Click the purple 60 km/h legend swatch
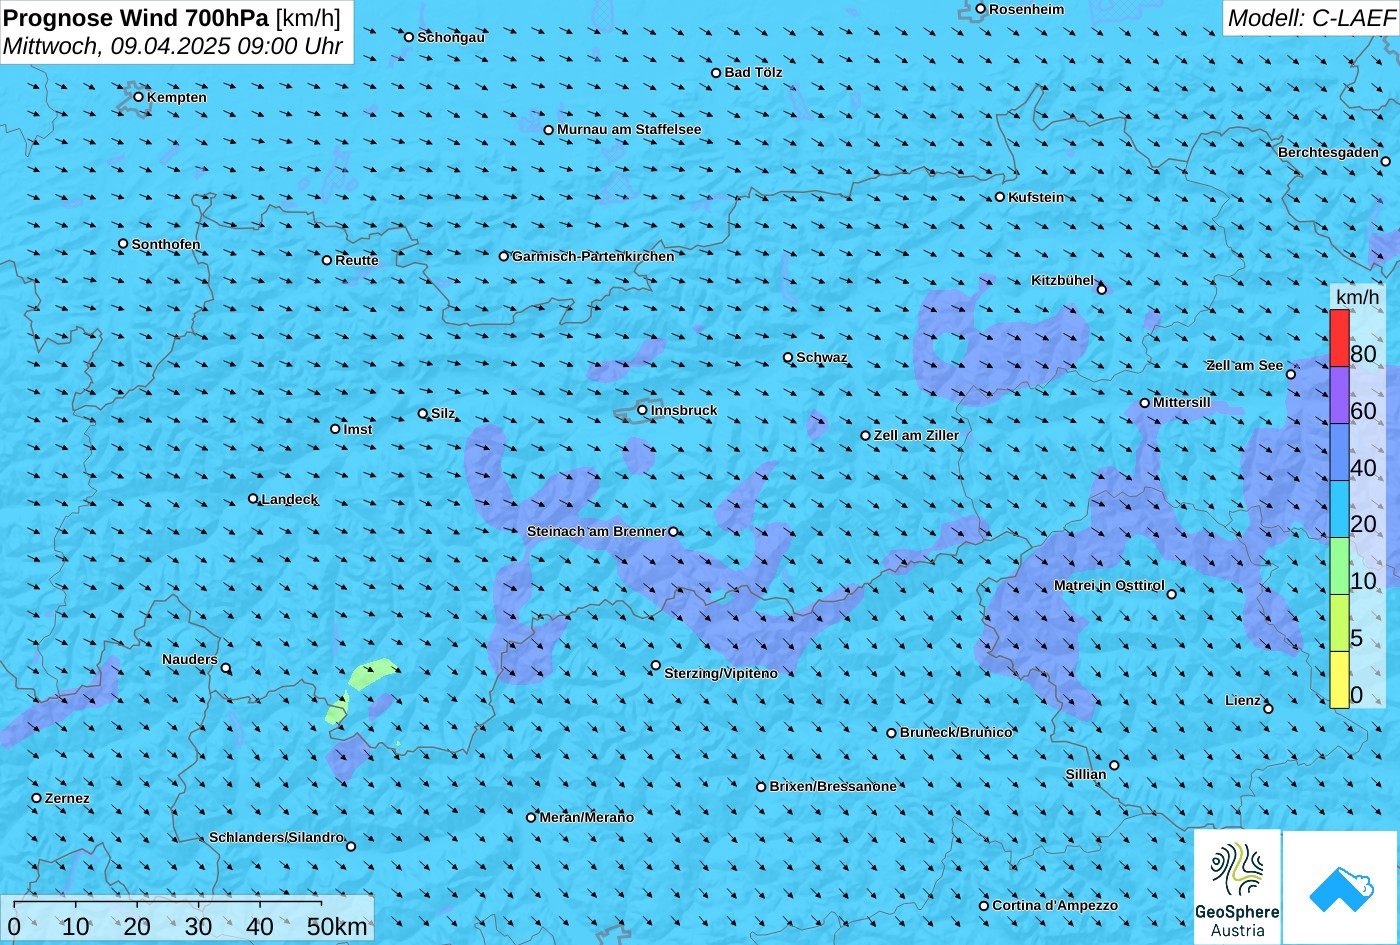This screenshot has width=1400, height=945. click(x=1339, y=395)
